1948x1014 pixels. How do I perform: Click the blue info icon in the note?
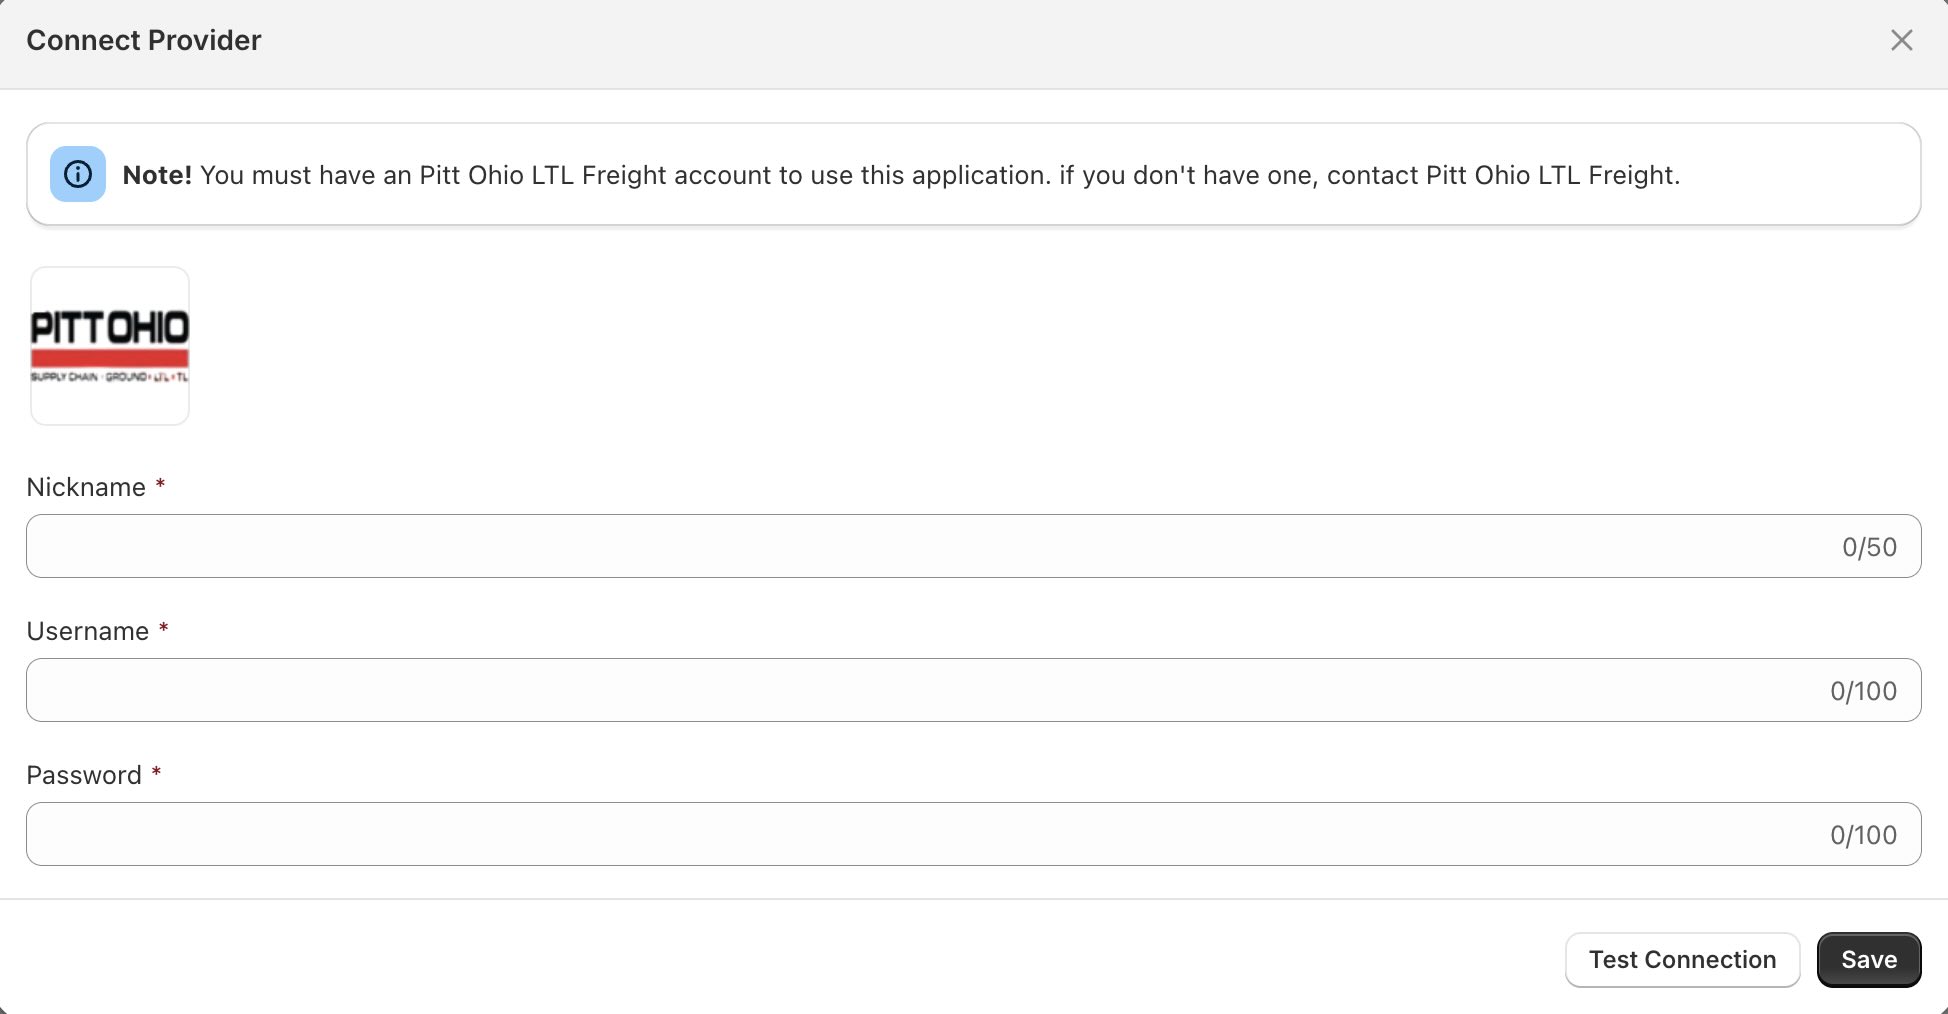click(78, 174)
